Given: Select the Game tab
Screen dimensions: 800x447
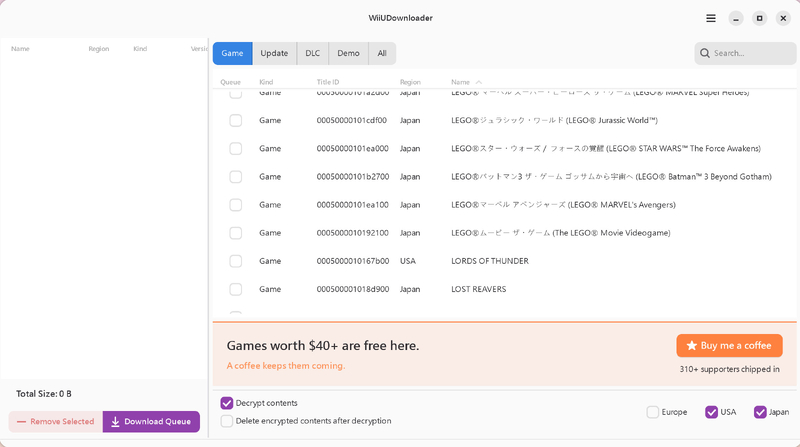Looking at the screenshot, I should (232, 53).
